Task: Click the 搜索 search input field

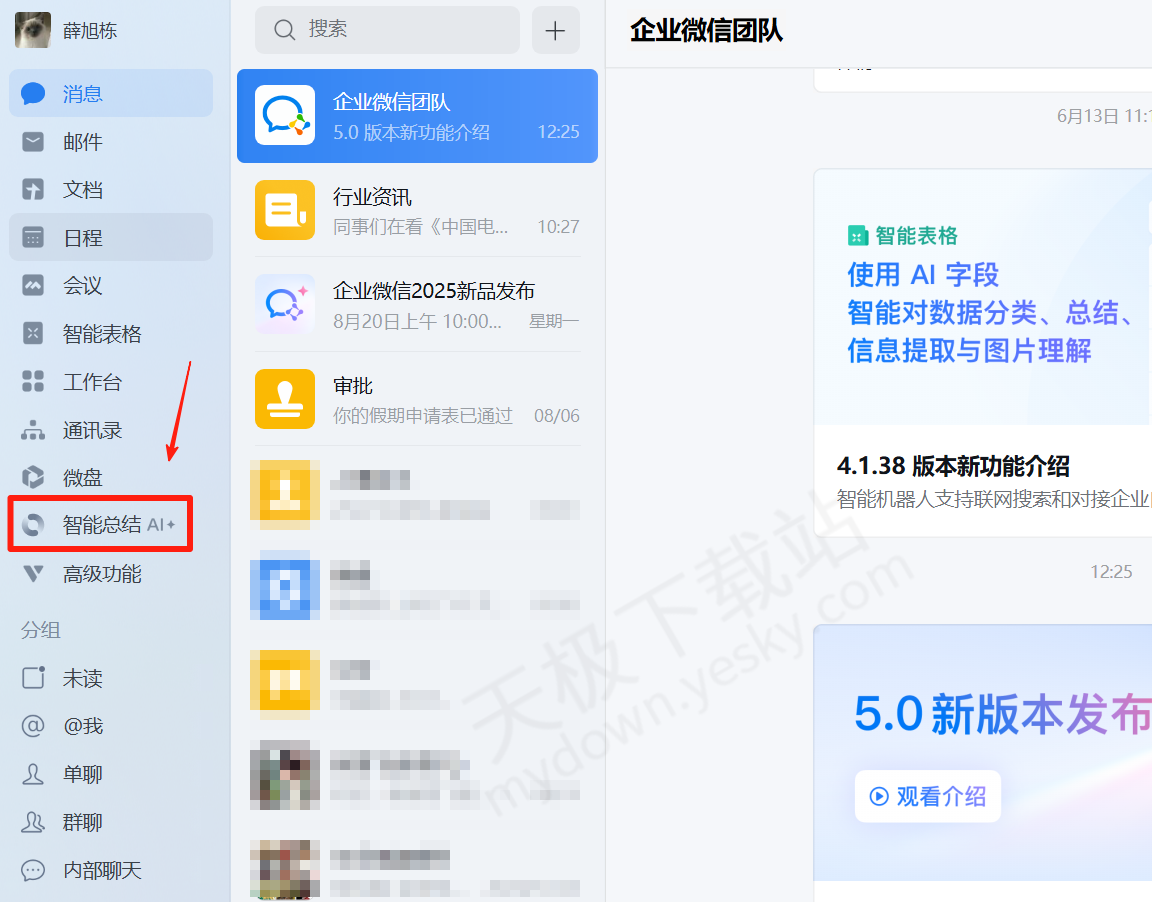Action: pyautogui.click(x=386, y=30)
